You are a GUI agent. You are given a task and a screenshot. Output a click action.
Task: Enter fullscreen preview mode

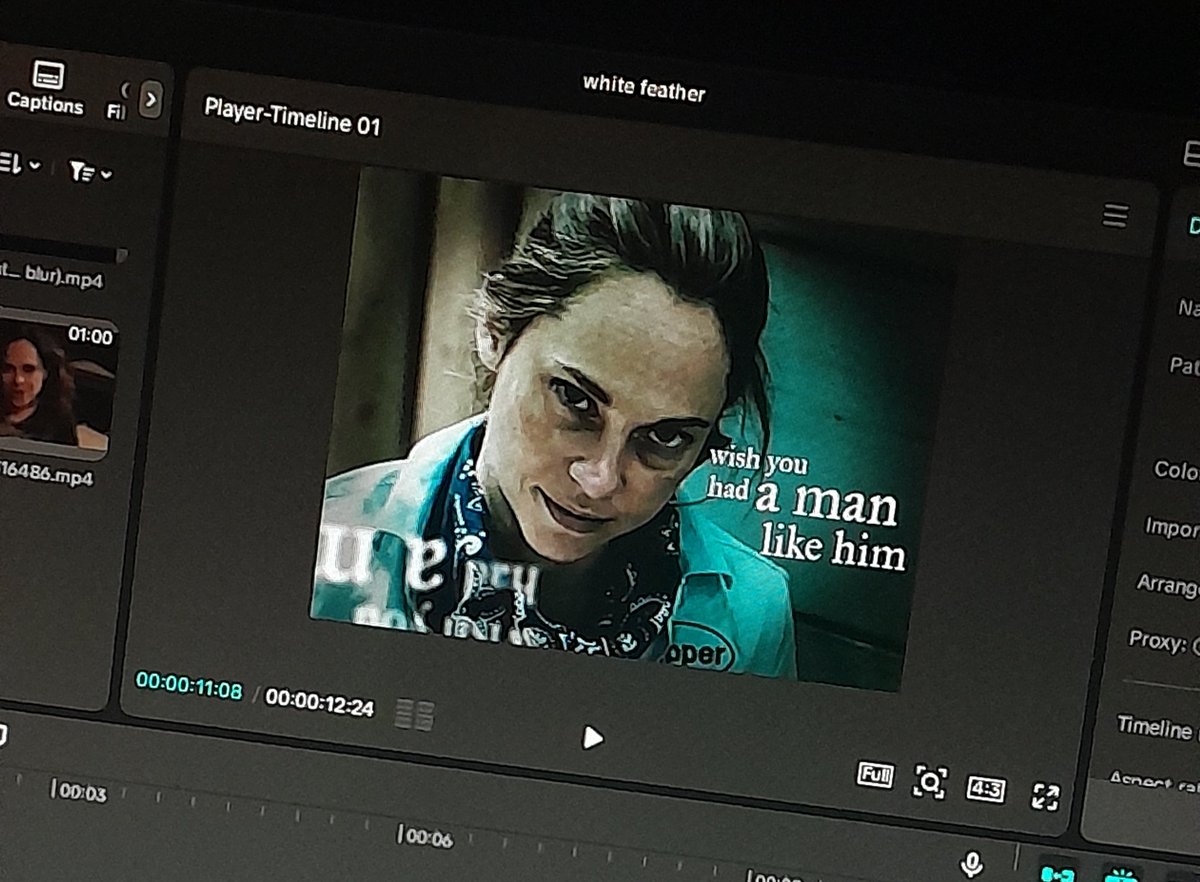click(1045, 796)
